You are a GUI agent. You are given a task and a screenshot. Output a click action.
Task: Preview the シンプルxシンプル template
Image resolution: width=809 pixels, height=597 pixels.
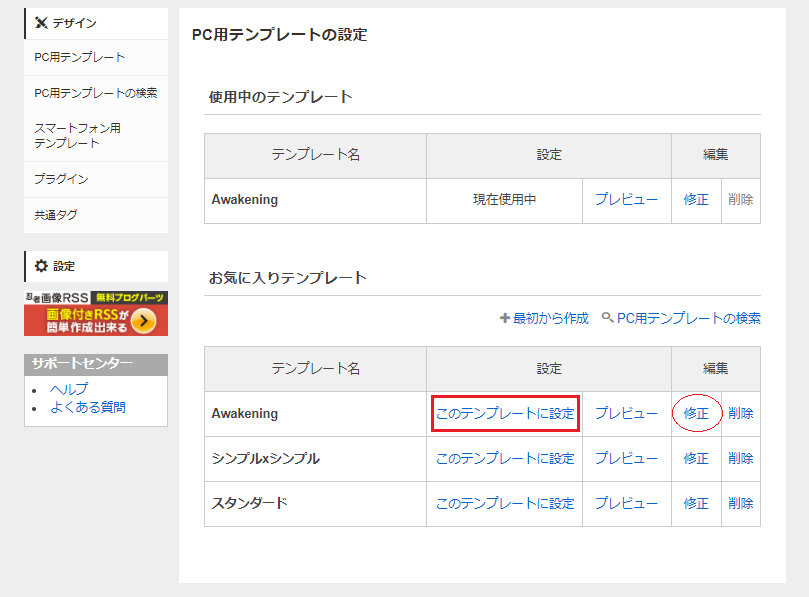626,459
